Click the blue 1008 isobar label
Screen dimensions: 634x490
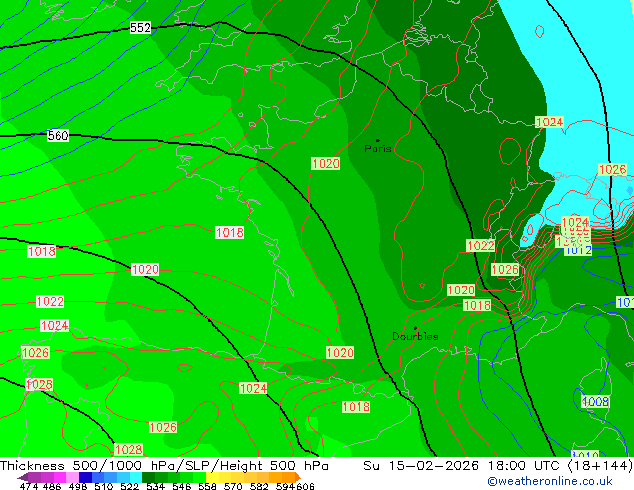(596, 402)
